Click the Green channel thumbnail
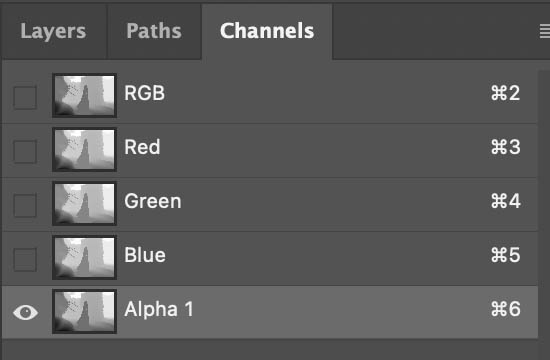The image size is (550, 360). coord(85,204)
